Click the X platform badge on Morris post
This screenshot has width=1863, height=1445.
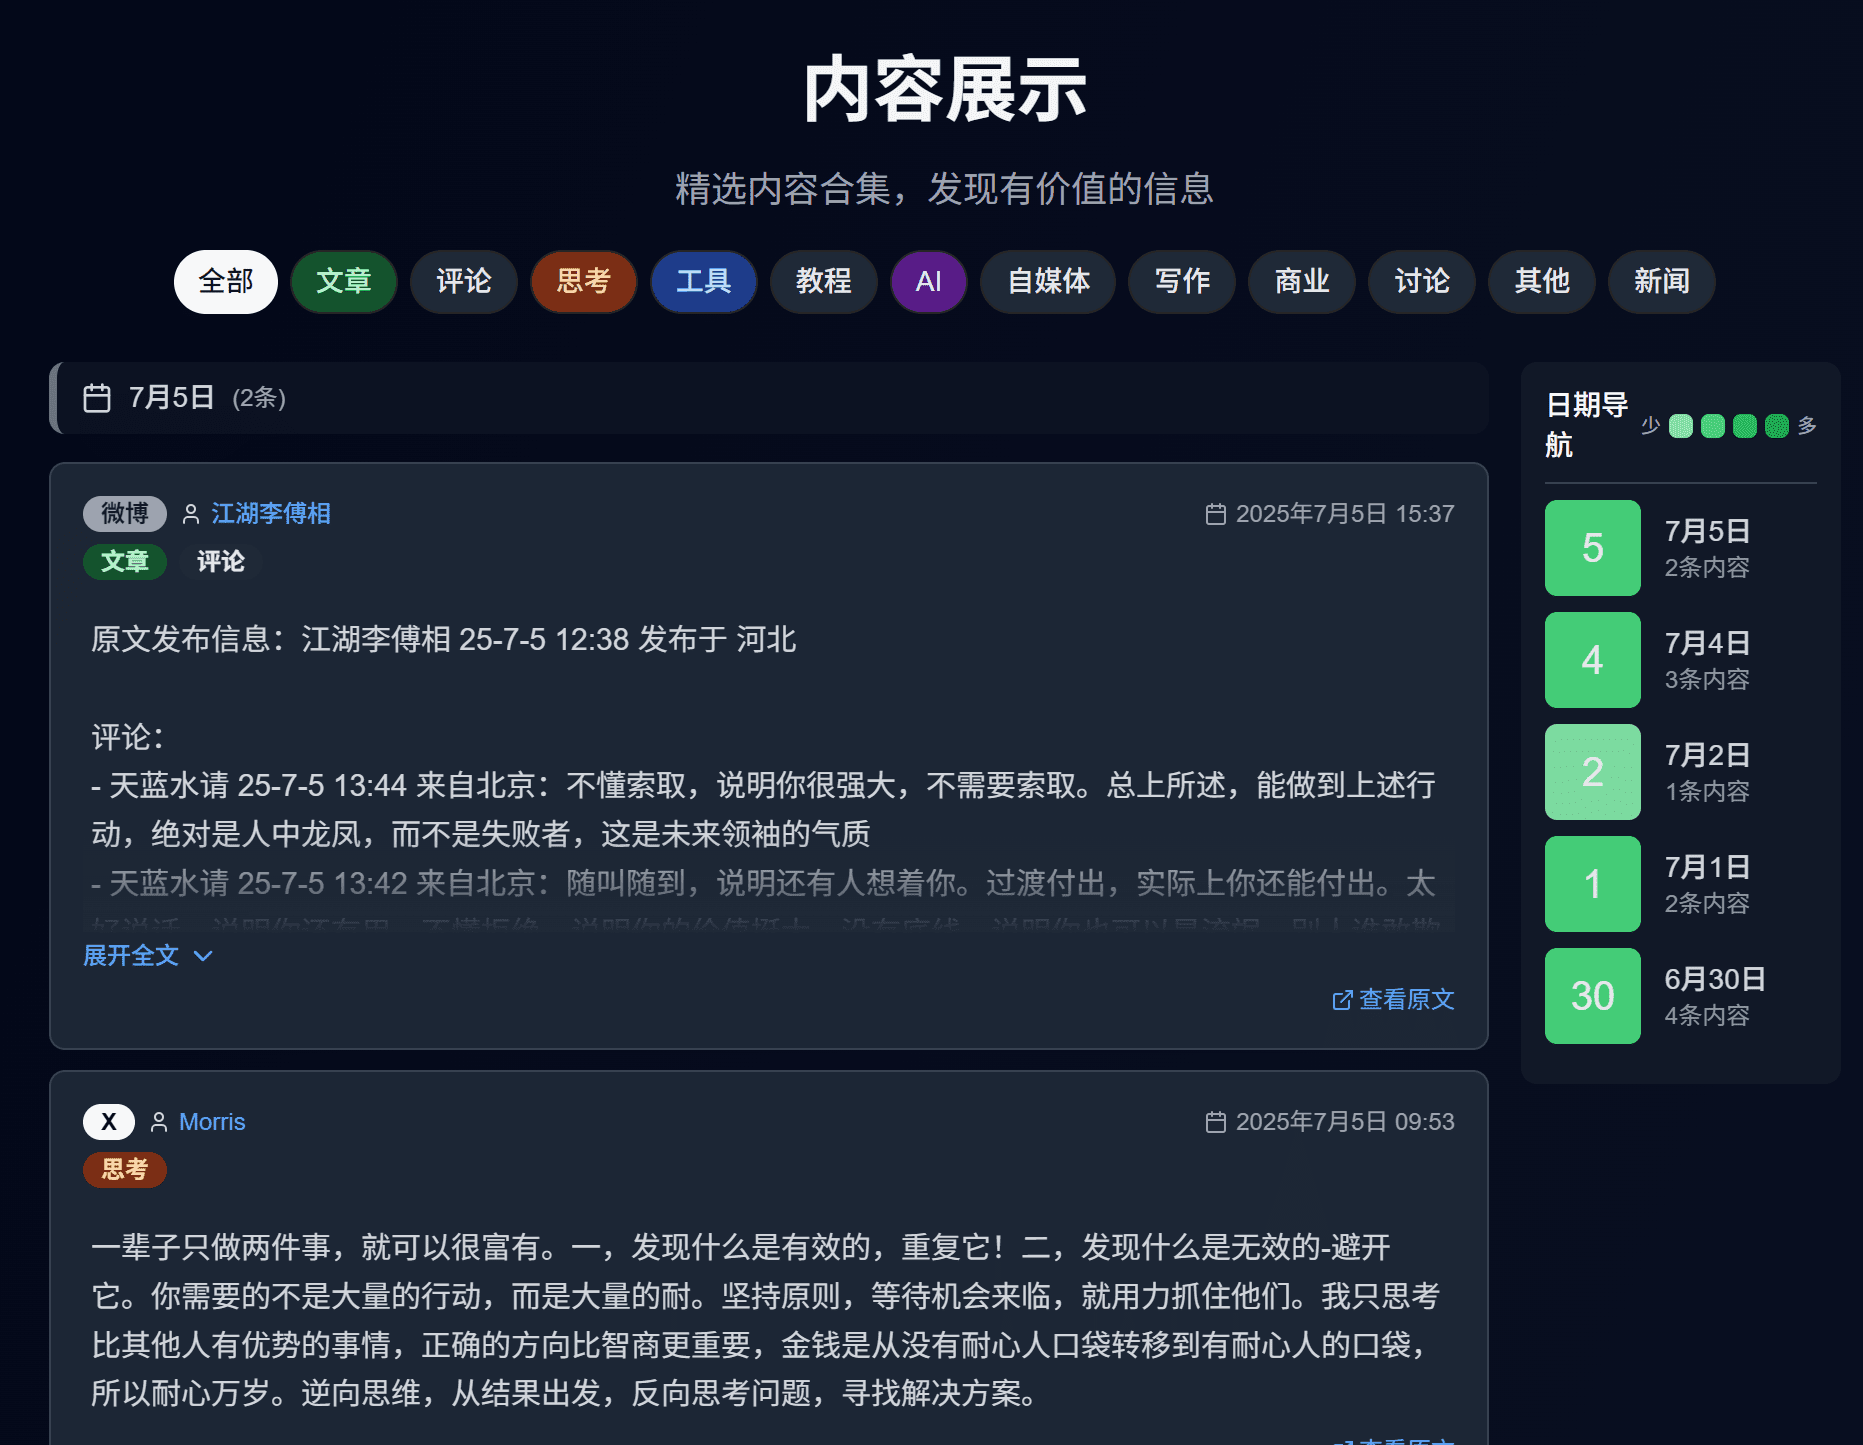pyautogui.click(x=108, y=1122)
